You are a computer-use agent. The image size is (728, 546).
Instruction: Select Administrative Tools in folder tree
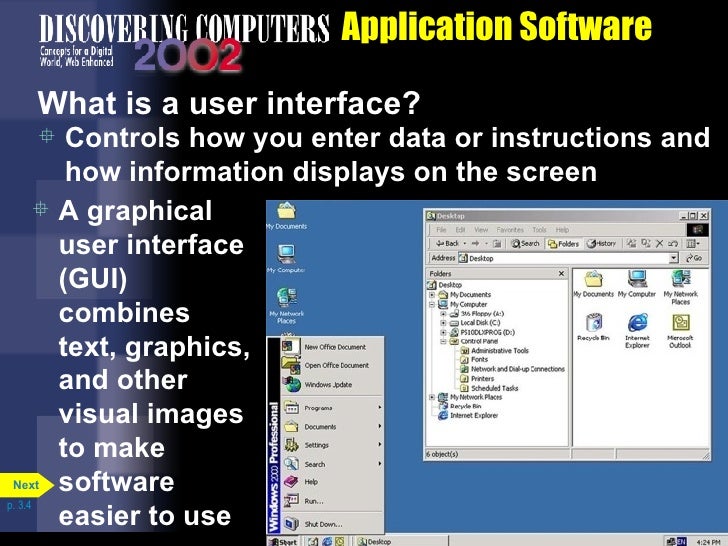[x=494, y=351]
